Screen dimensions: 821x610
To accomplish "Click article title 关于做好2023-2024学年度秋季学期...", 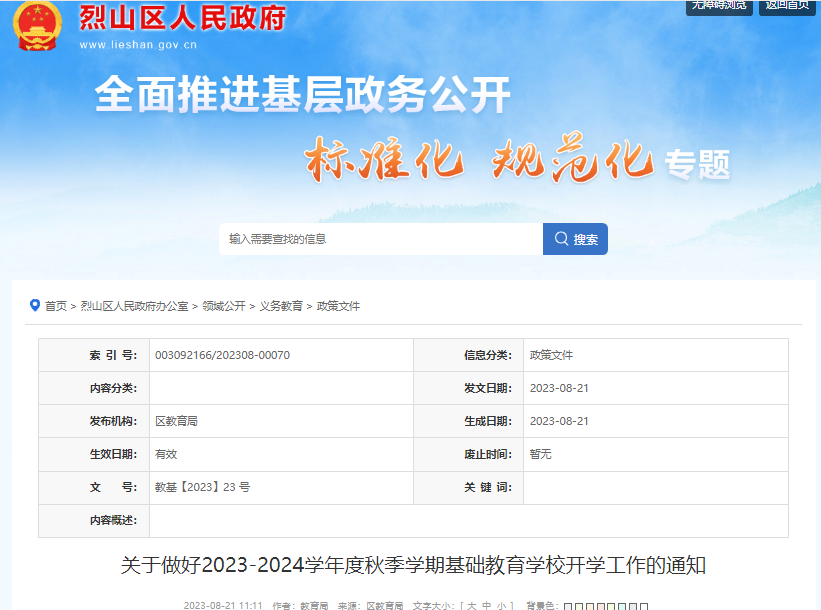I will click(x=413, y=565).
